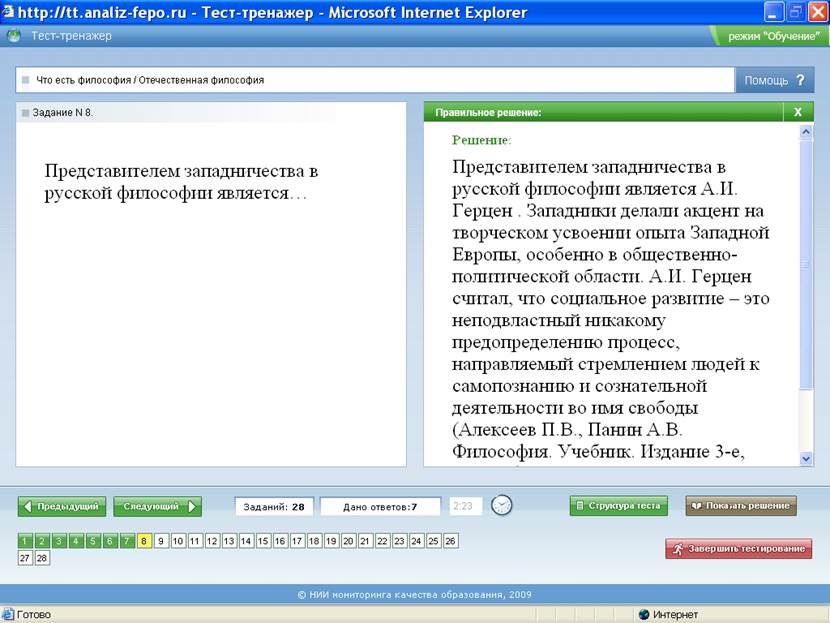Screen dimensions: 830x623
Task: Open Структура теста
Action: pos(618,505)
